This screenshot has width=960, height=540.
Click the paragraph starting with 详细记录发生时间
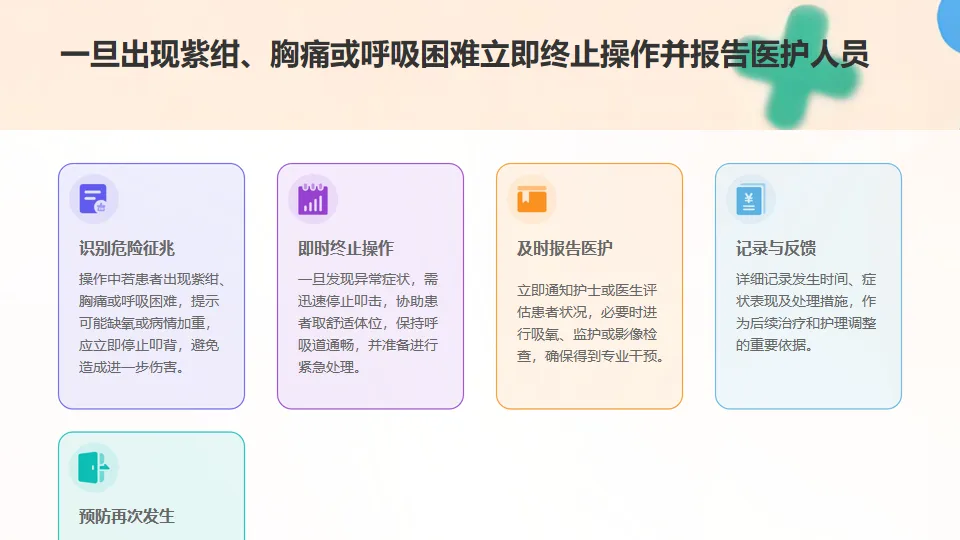click(x=806, y=312)
